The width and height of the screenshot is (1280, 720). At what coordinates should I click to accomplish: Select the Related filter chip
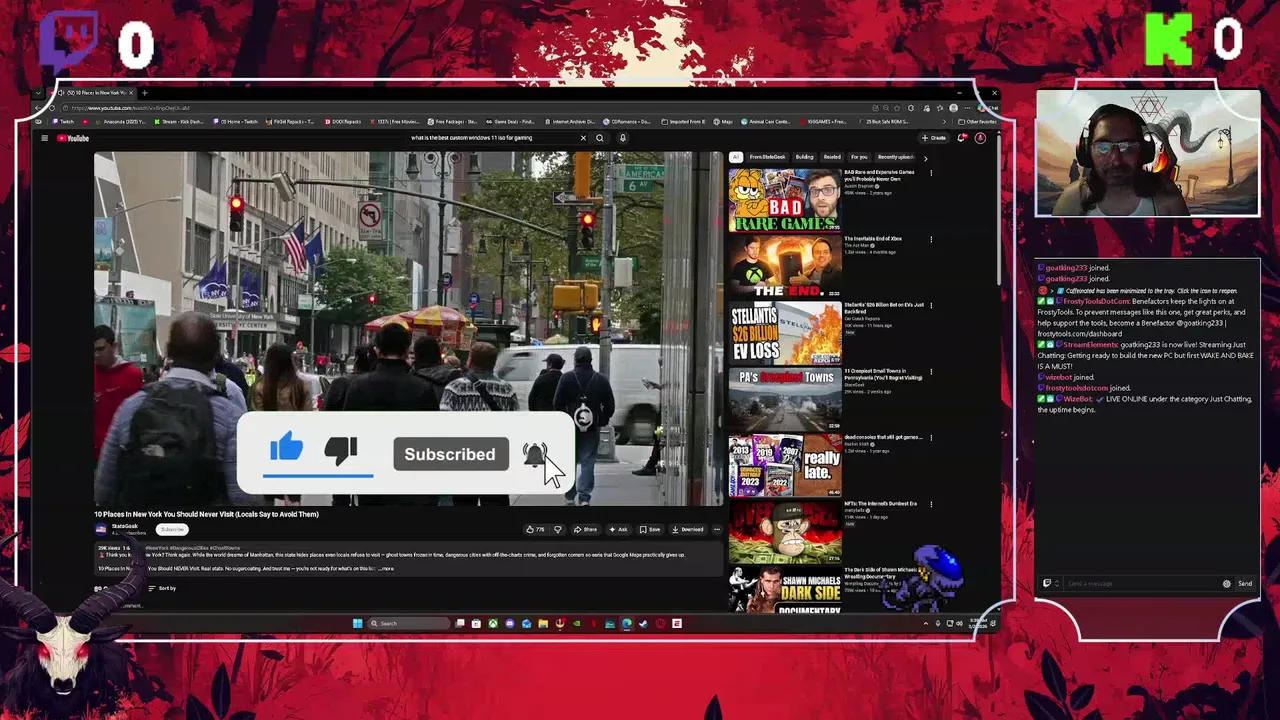coord(832,157)
